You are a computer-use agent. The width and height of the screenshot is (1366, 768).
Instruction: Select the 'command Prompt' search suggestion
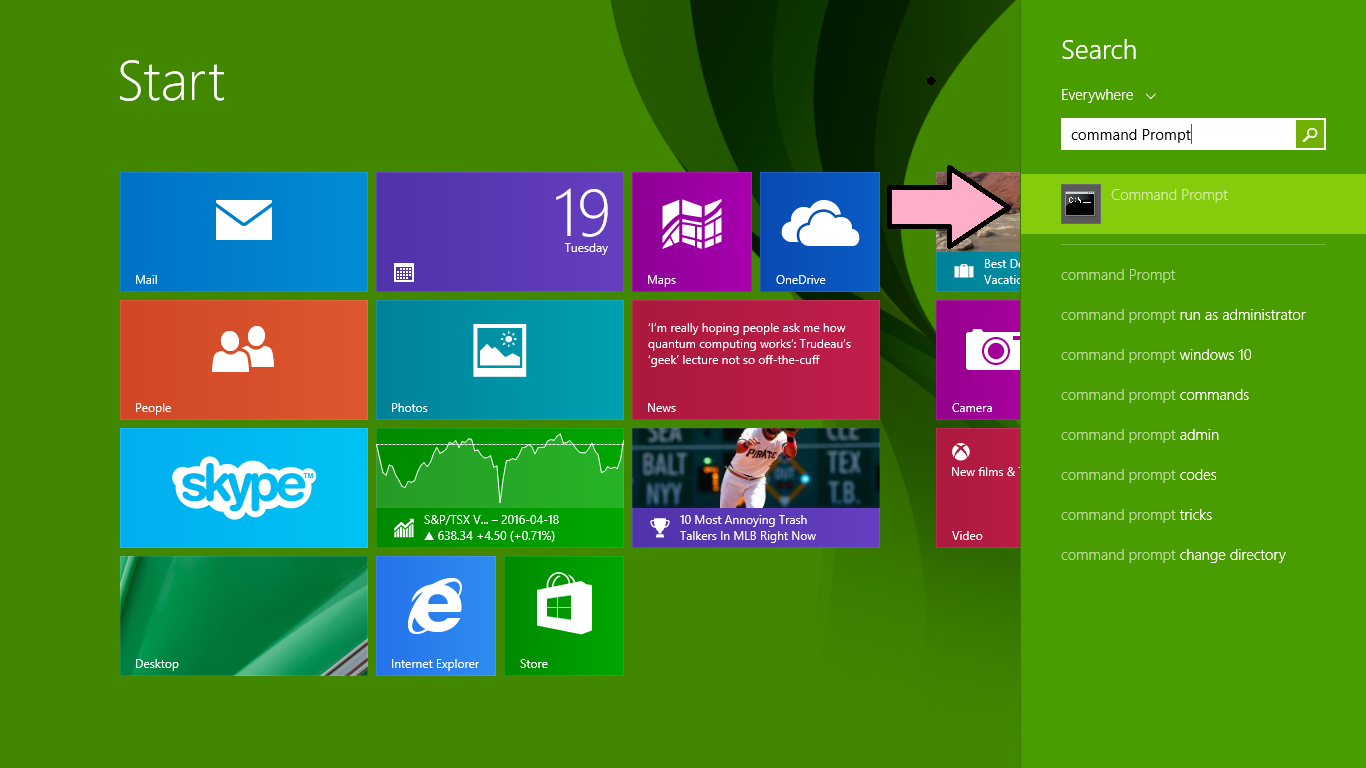click(1118, 275)
